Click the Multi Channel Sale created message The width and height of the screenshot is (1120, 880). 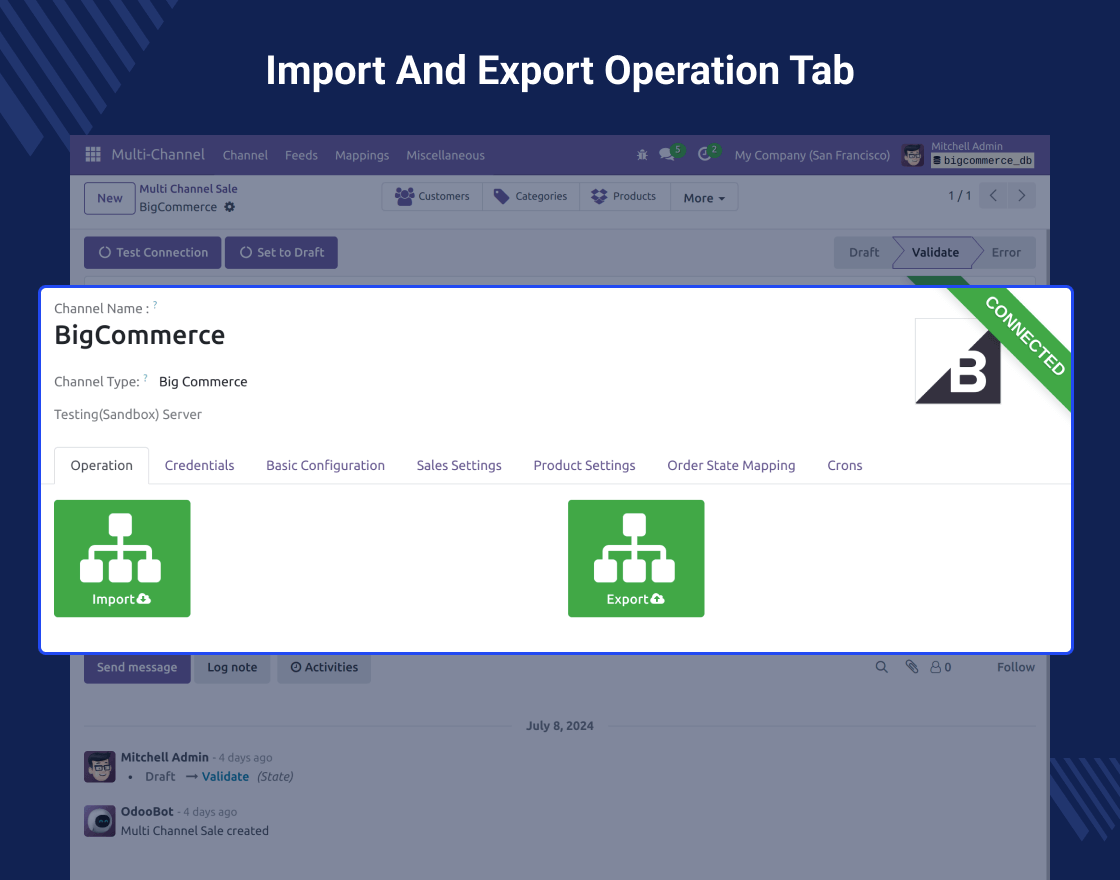click(194, 831)
